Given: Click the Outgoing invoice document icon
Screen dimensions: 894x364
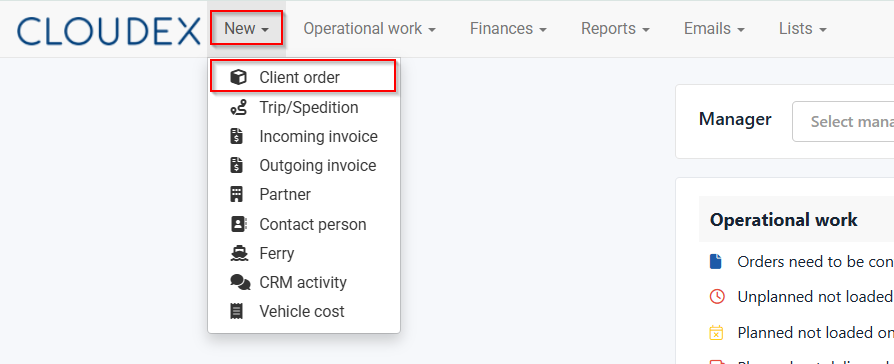Looking at the screenshot, I should [x=237, y=165].
